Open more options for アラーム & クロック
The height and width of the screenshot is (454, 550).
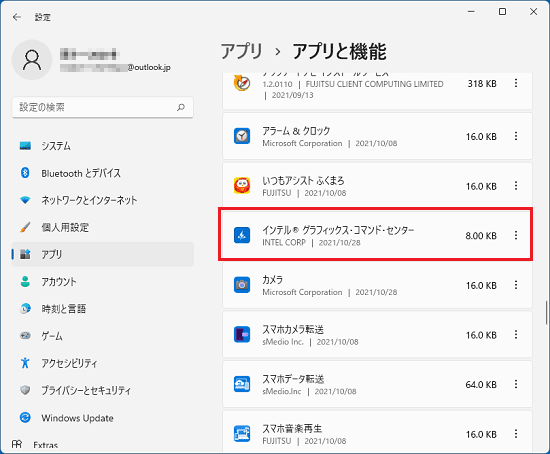(516, 136)
